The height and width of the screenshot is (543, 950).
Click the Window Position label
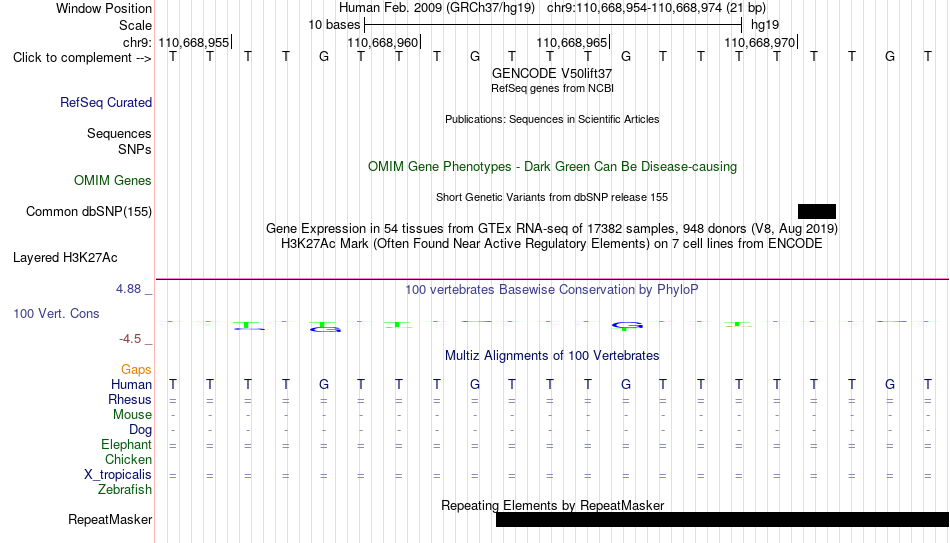pos(104,8)
